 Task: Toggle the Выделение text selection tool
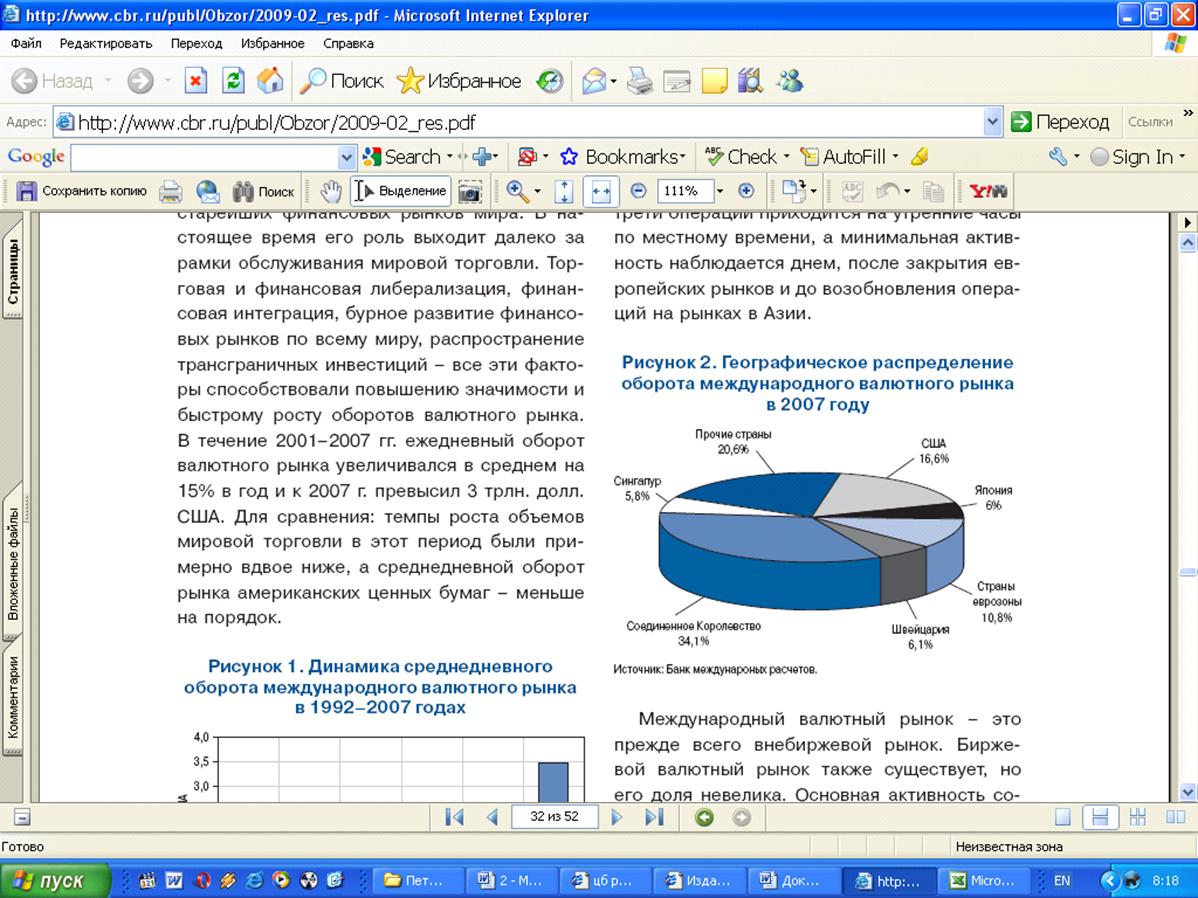[401, 191]
